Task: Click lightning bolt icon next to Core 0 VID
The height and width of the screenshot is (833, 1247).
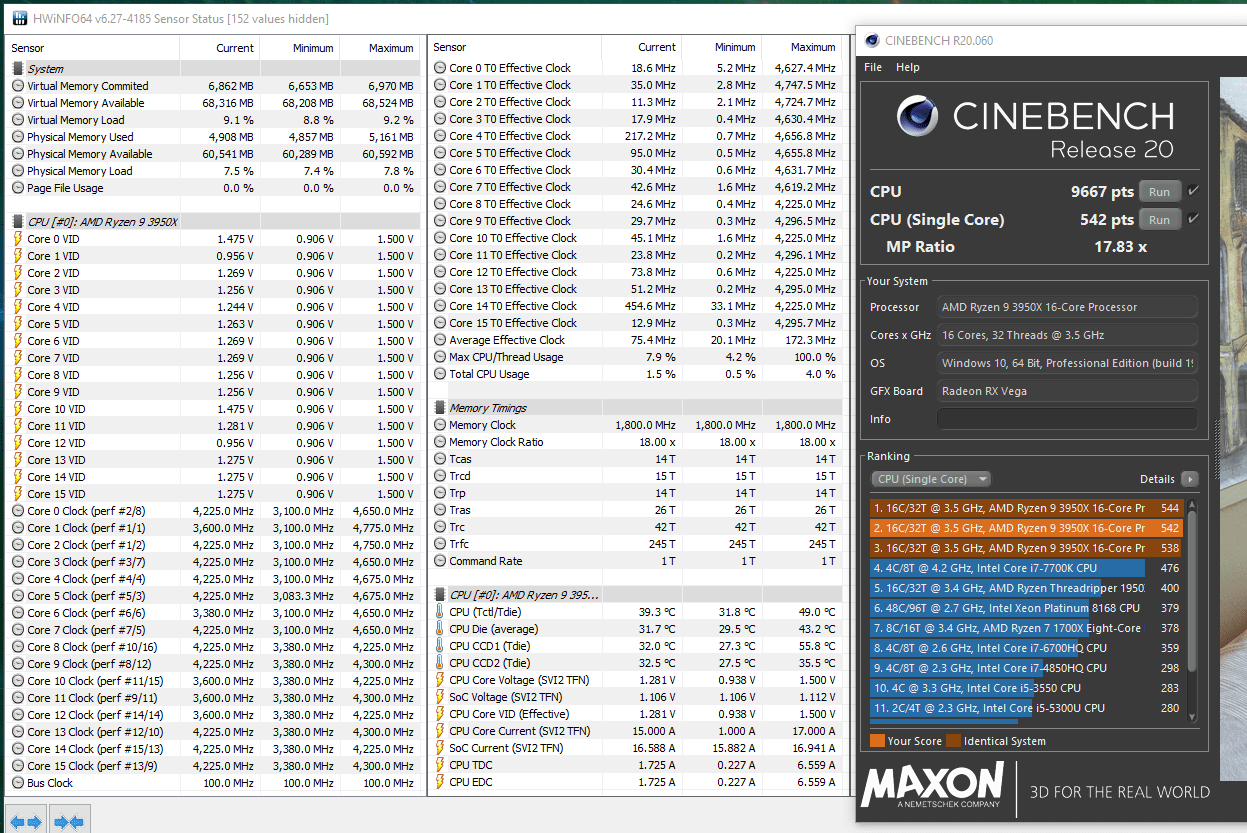Action: click(x=18, y=239)
